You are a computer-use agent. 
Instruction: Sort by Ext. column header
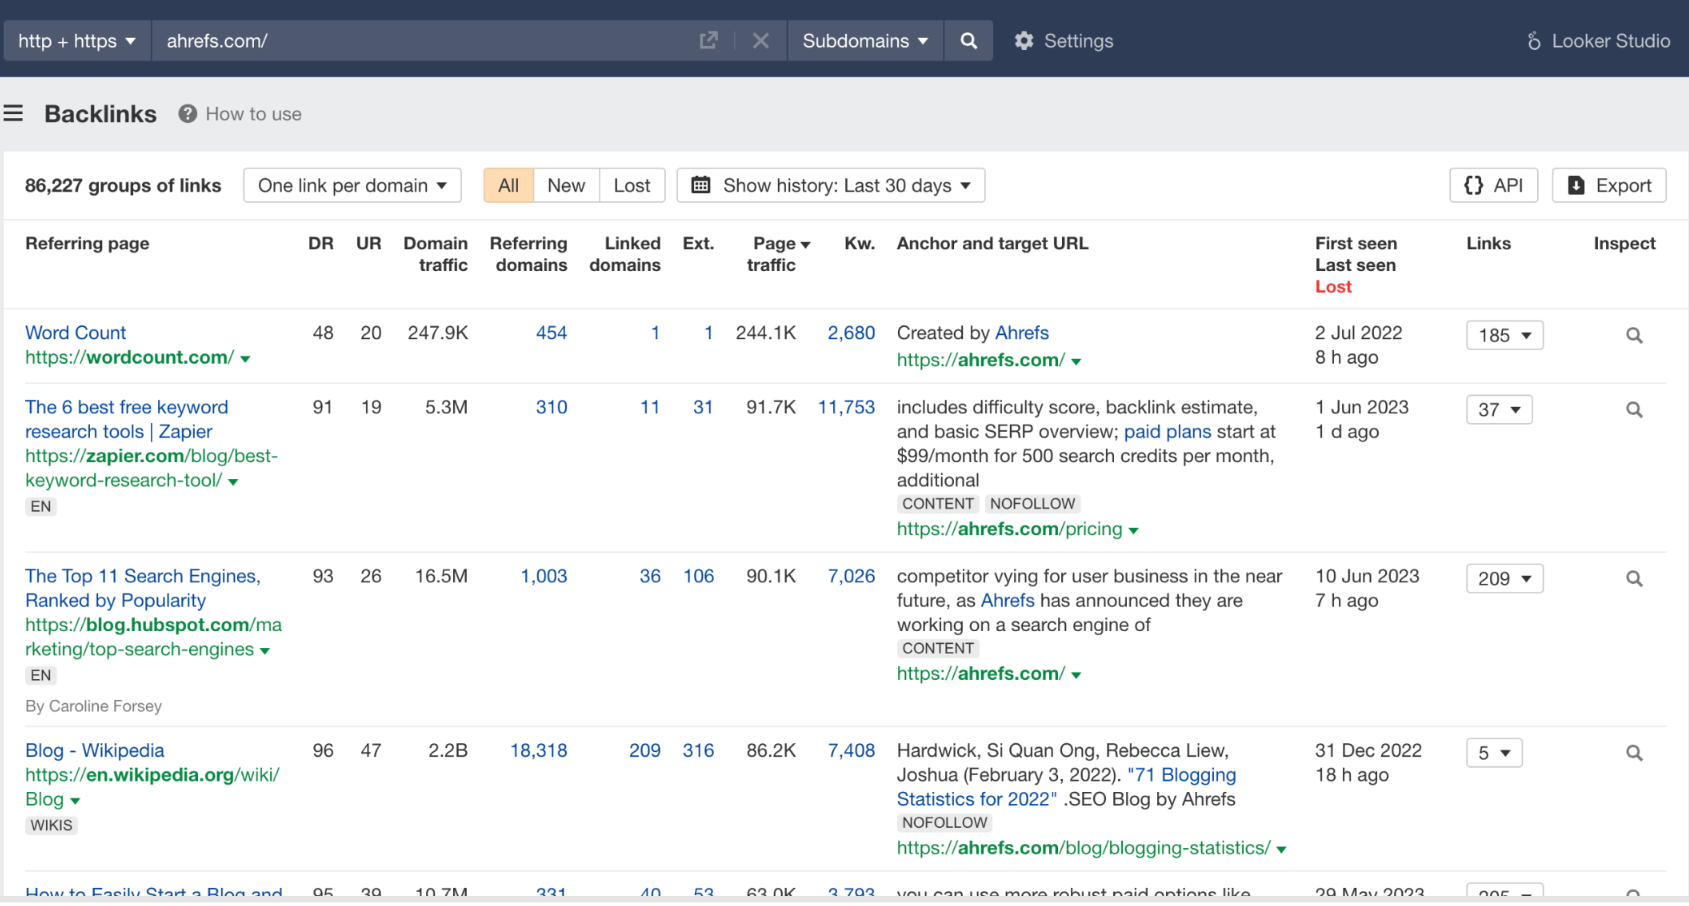698,243
